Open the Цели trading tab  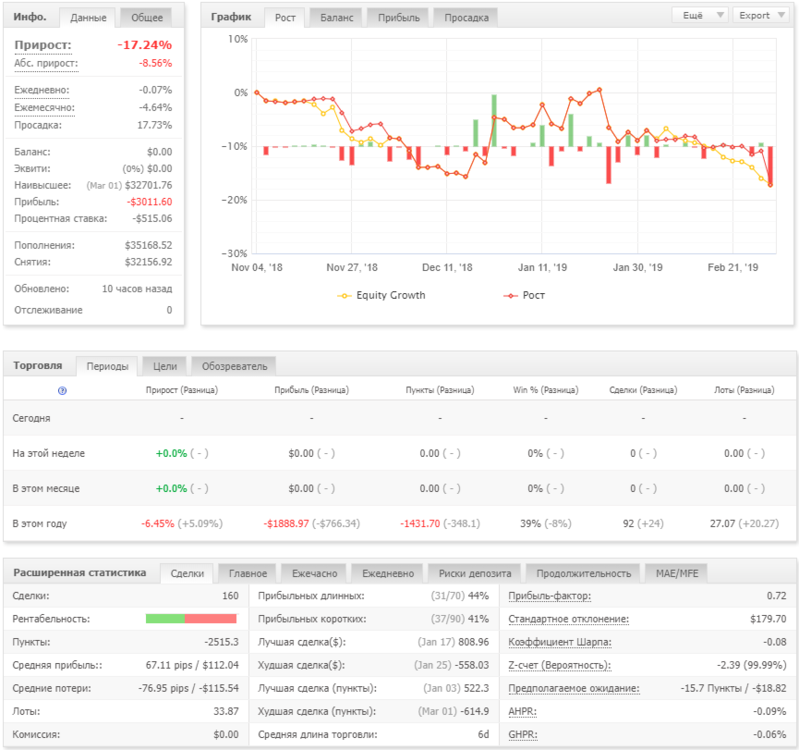(x=165, y=366)
